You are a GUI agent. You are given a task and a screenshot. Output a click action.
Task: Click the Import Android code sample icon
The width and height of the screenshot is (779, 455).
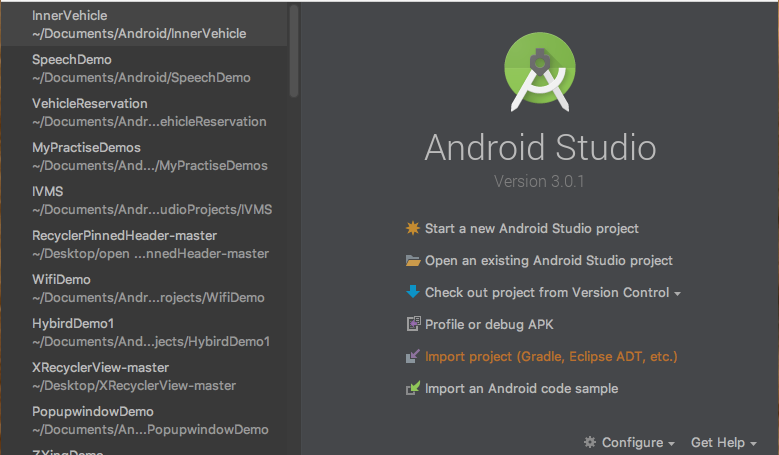click(412, 388)
